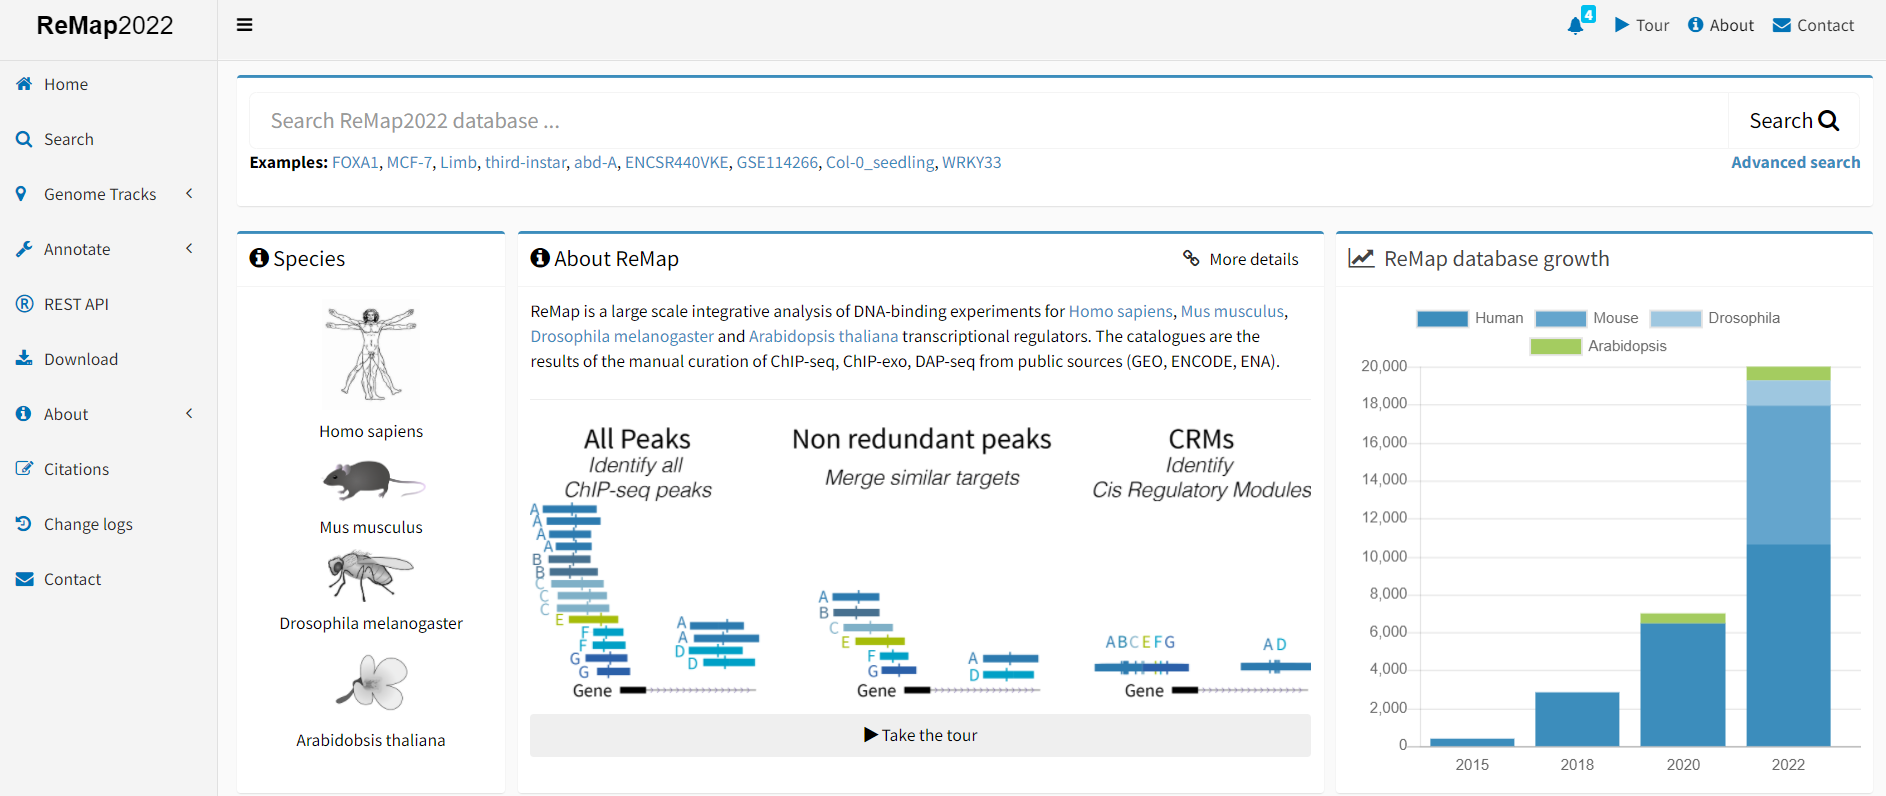
Task: Toggle Mouse legend swatch in chart
Action: (x=1560, y=318)
